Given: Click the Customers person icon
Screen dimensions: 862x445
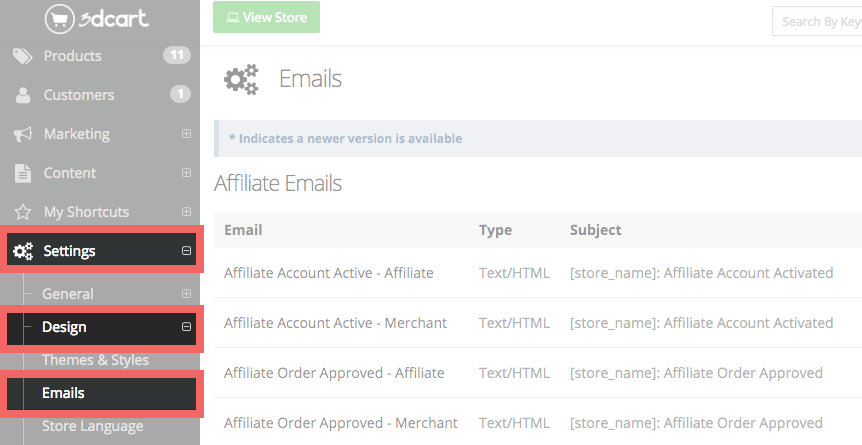Looking at the screenshot, I should [23, 95].
